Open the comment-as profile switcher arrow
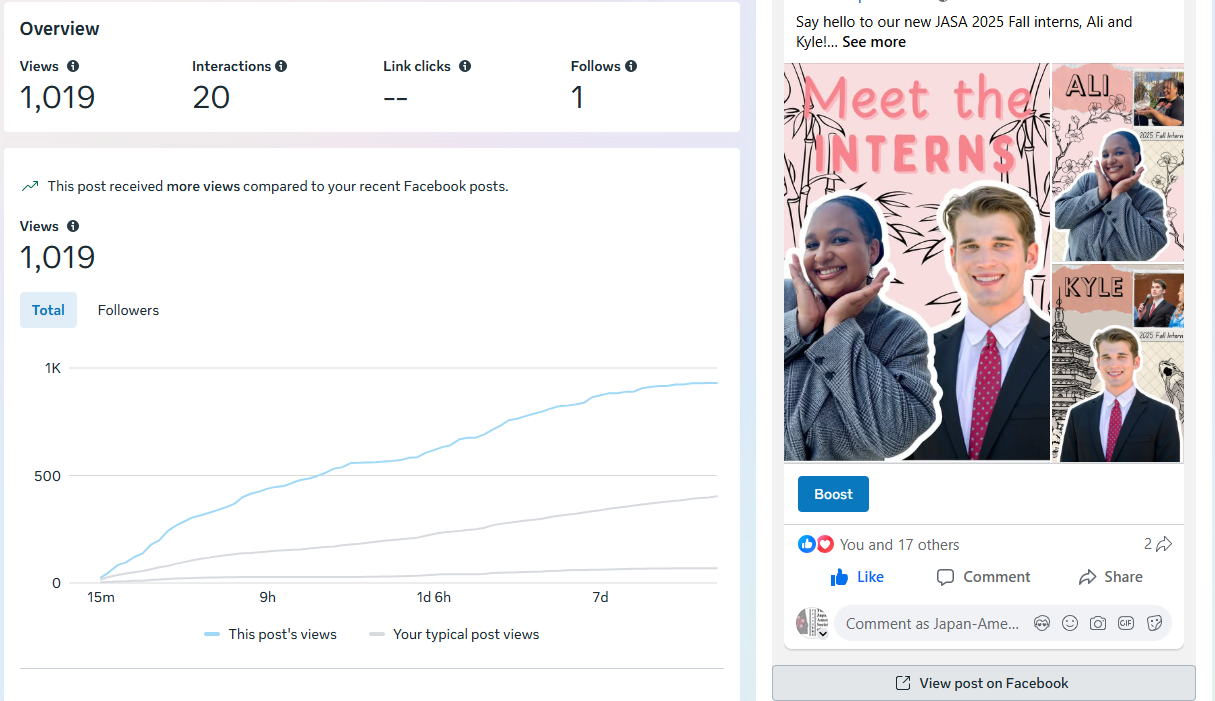The width and height of the screenshot is (1215, 701). coord(823,633)
